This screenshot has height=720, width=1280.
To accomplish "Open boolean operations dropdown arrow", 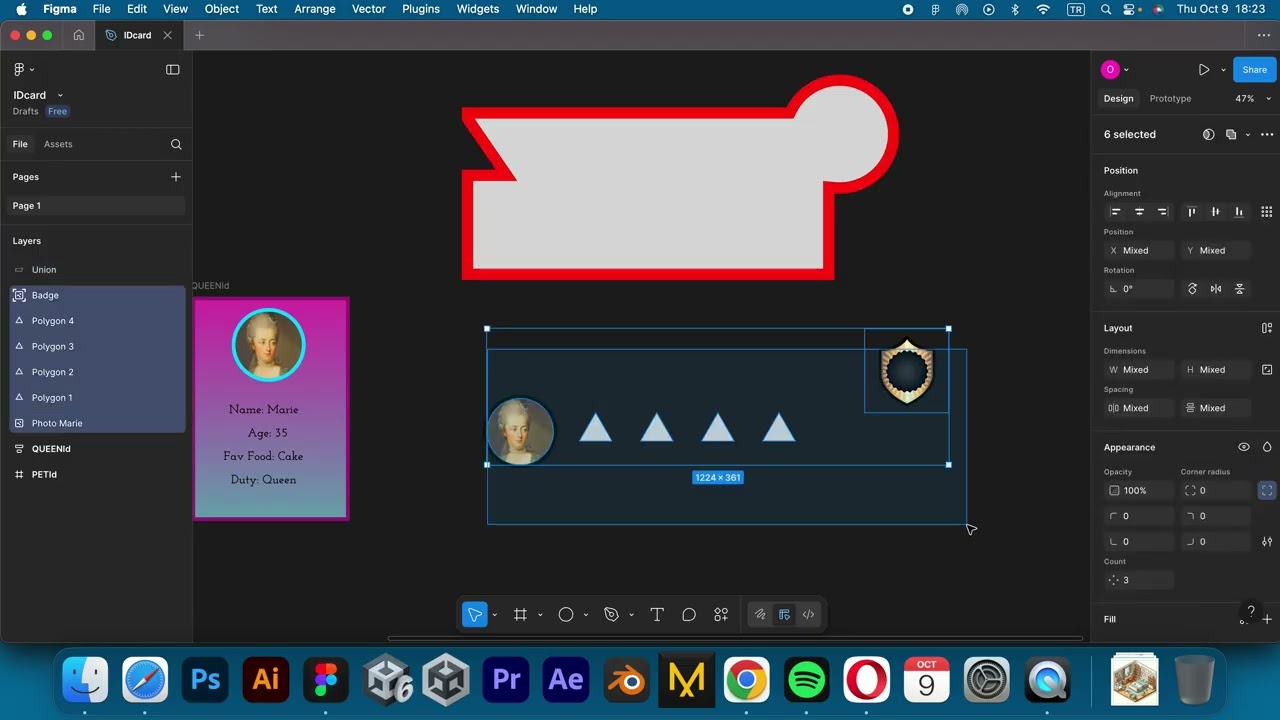I will 1247,135.
